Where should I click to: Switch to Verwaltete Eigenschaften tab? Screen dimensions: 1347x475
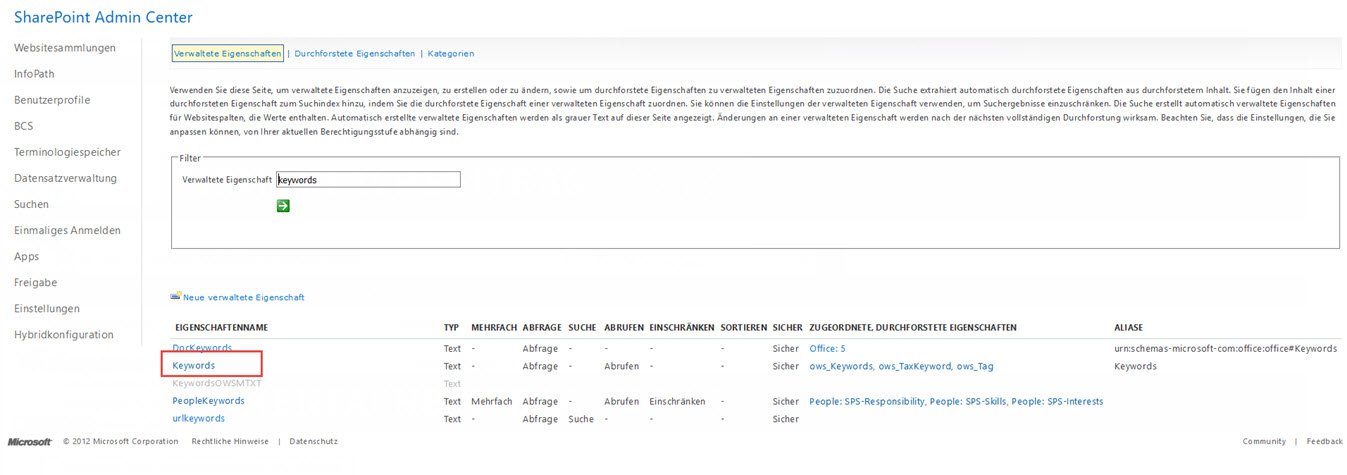(227, 53)
